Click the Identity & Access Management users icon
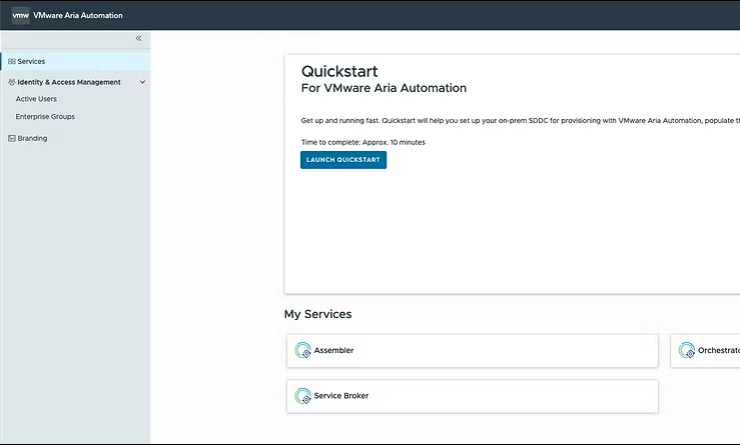The image size is (740, 445). click(x=12, y=82)
